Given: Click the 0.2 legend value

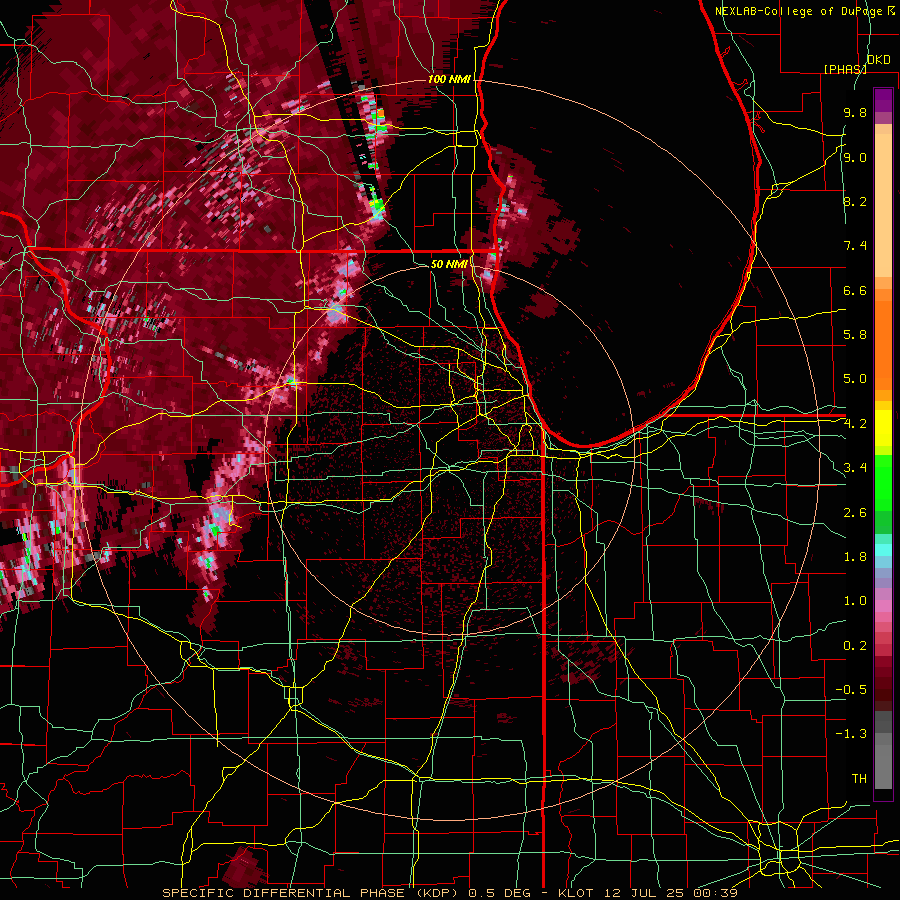Looking at the screenshot, I should 855,646.
